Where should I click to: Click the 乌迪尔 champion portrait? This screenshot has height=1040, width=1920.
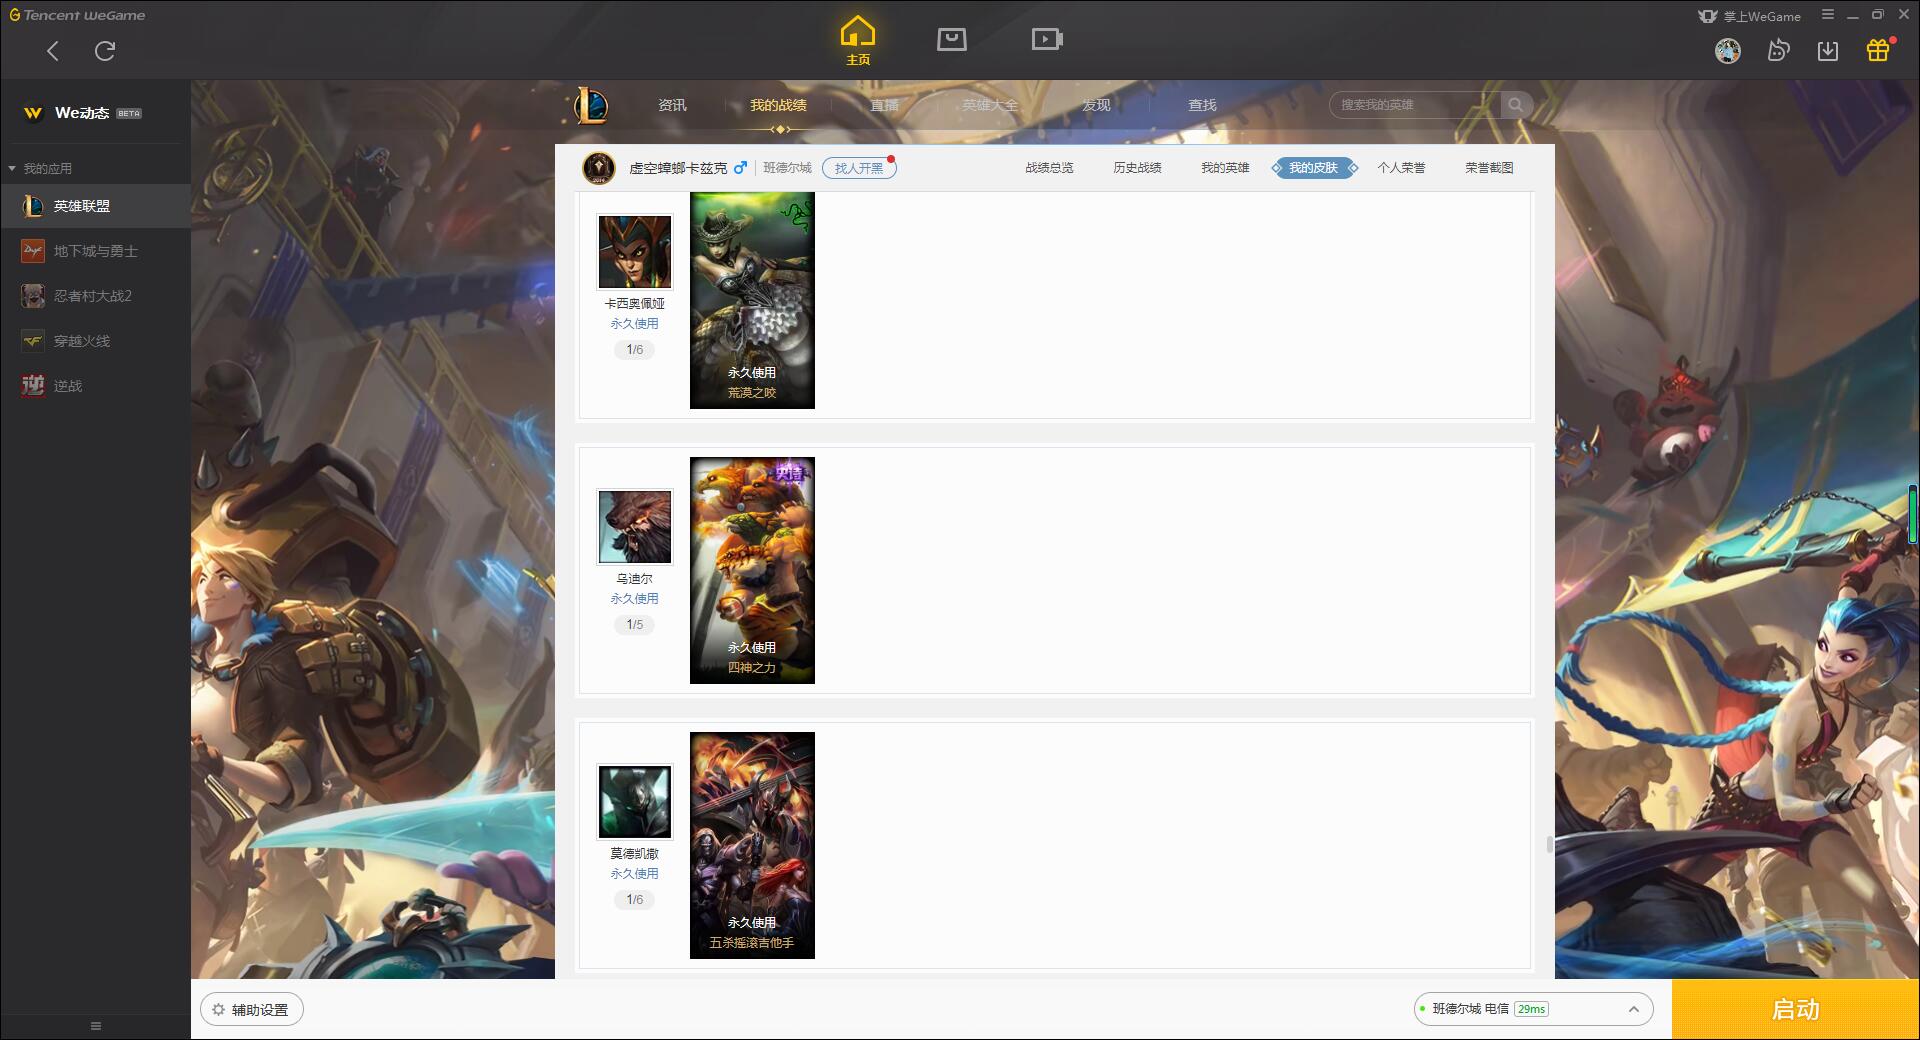[634, 526]
